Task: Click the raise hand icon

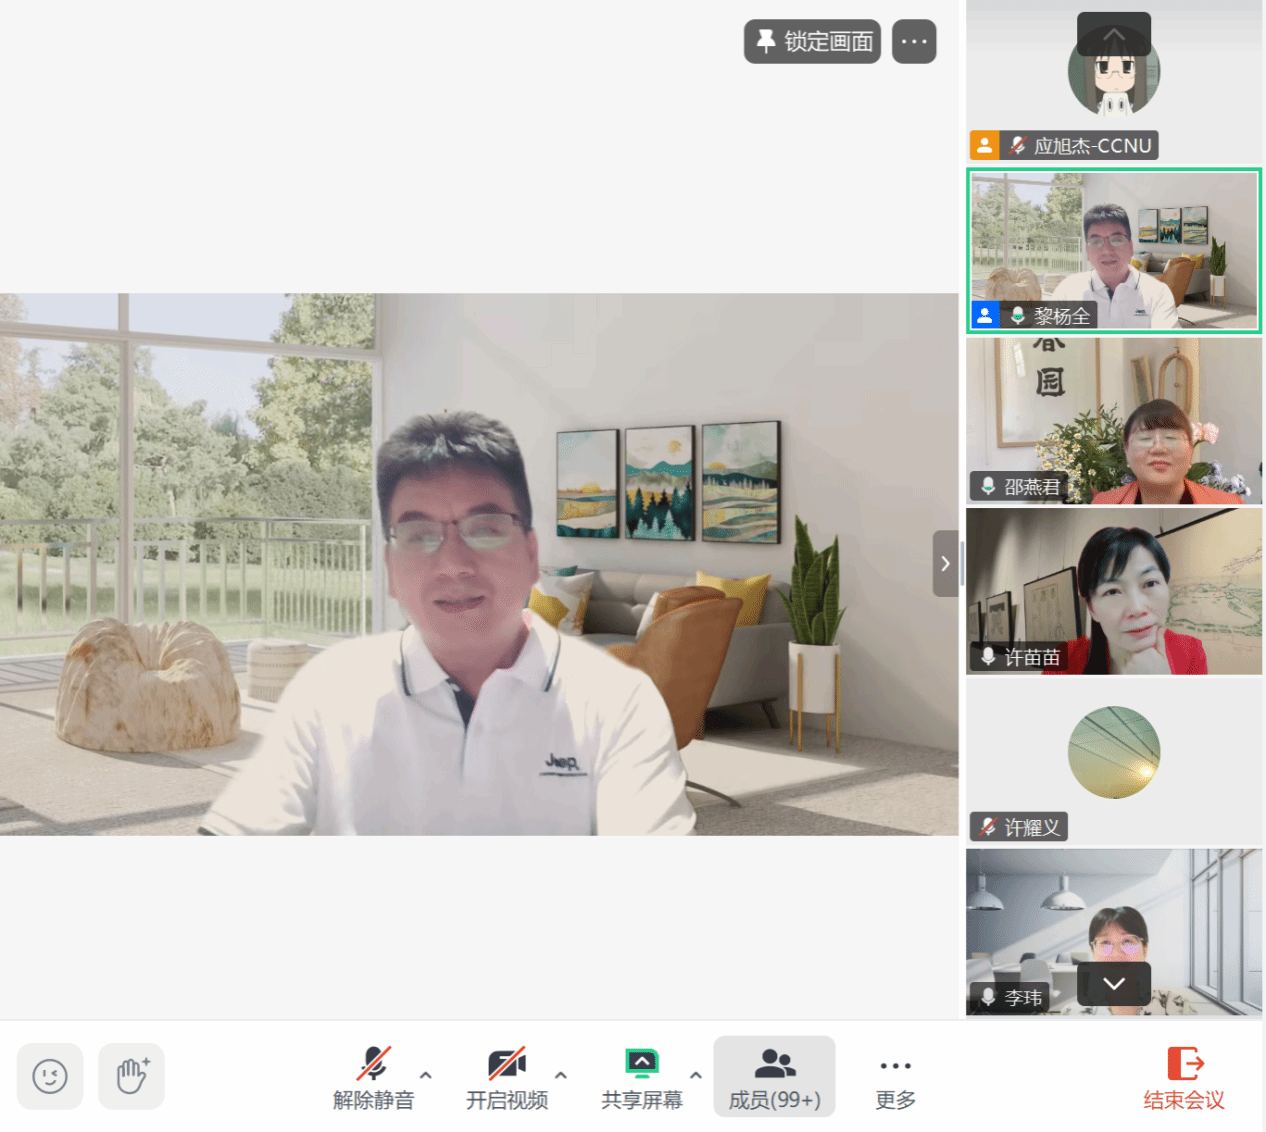Action: pyautogui.click(x=132, y=1076)
